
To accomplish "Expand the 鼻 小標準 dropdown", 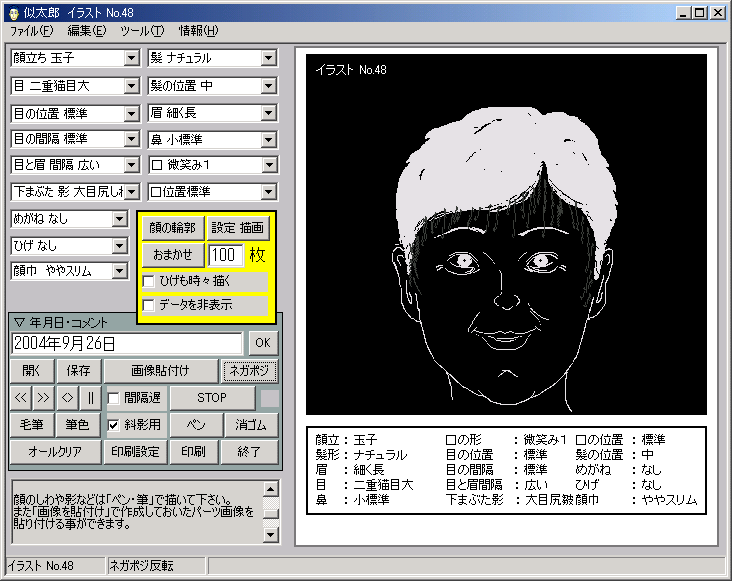I will (x=268, y=140).
